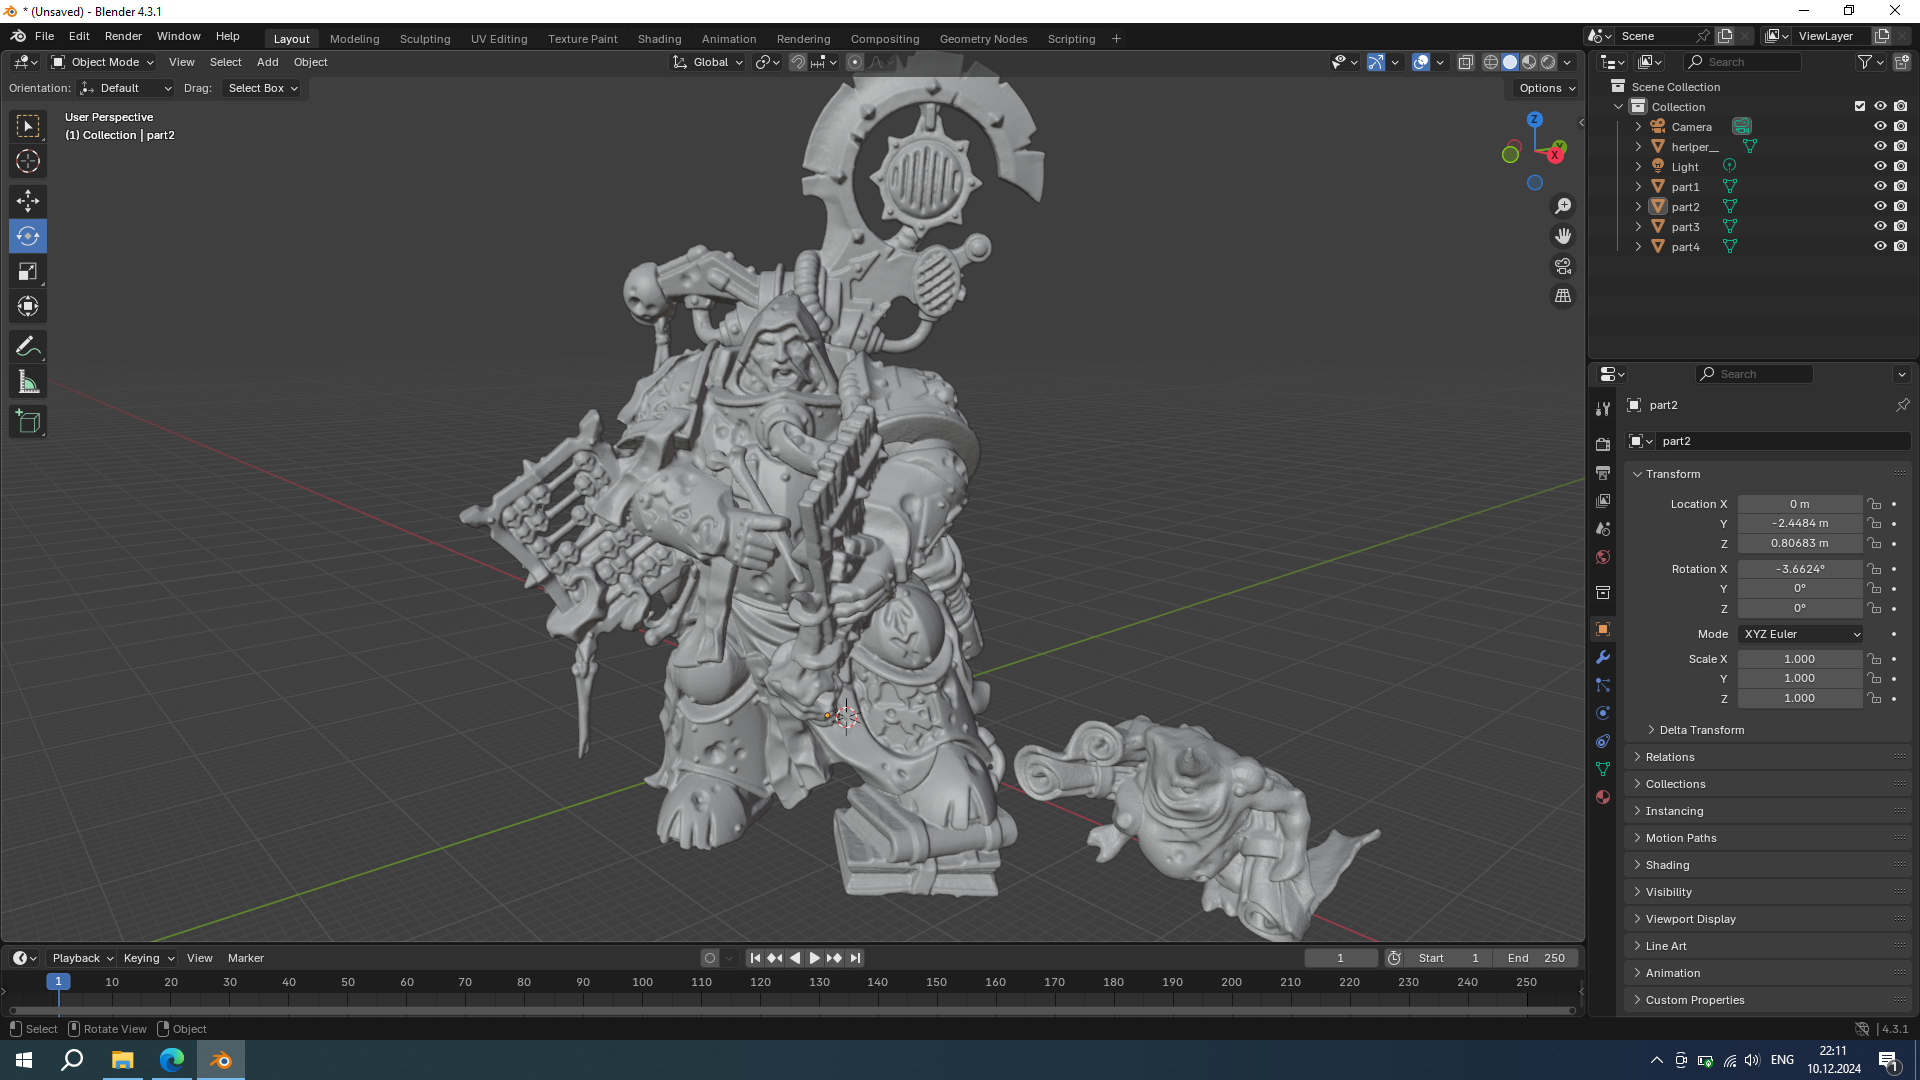Select the Measure tool
Viewport: 1920px width, 1080px height.
pos(28,383)
